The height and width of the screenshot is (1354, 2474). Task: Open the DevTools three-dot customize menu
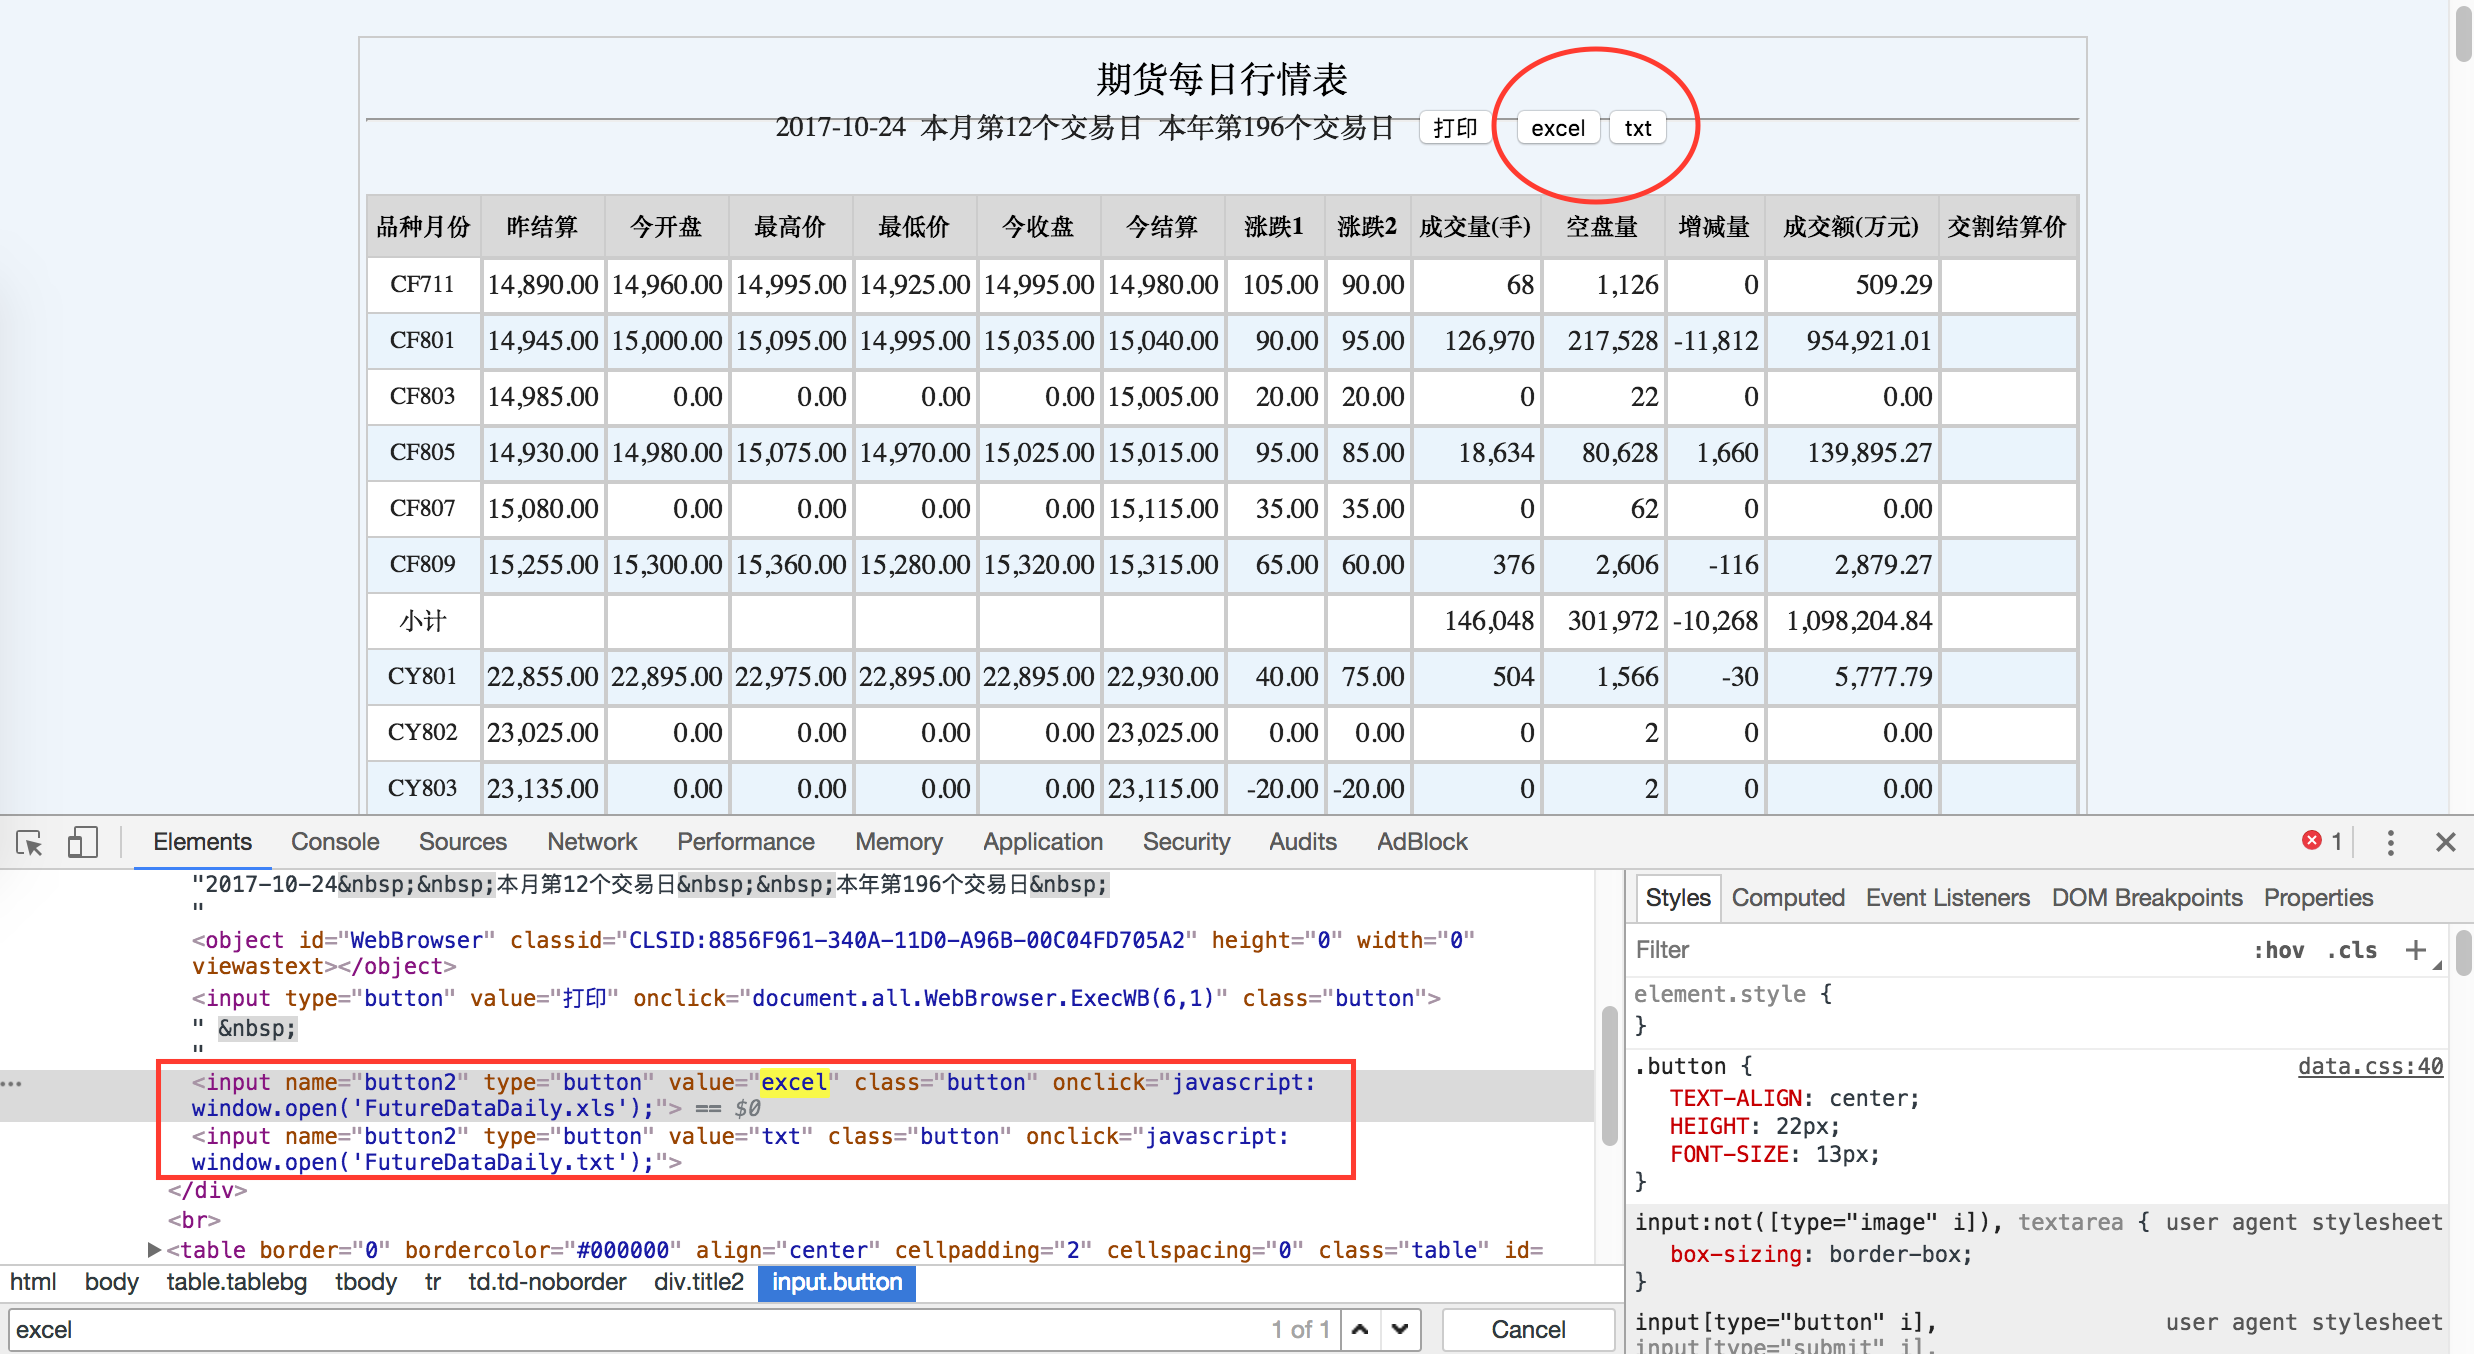(2391, 842)
